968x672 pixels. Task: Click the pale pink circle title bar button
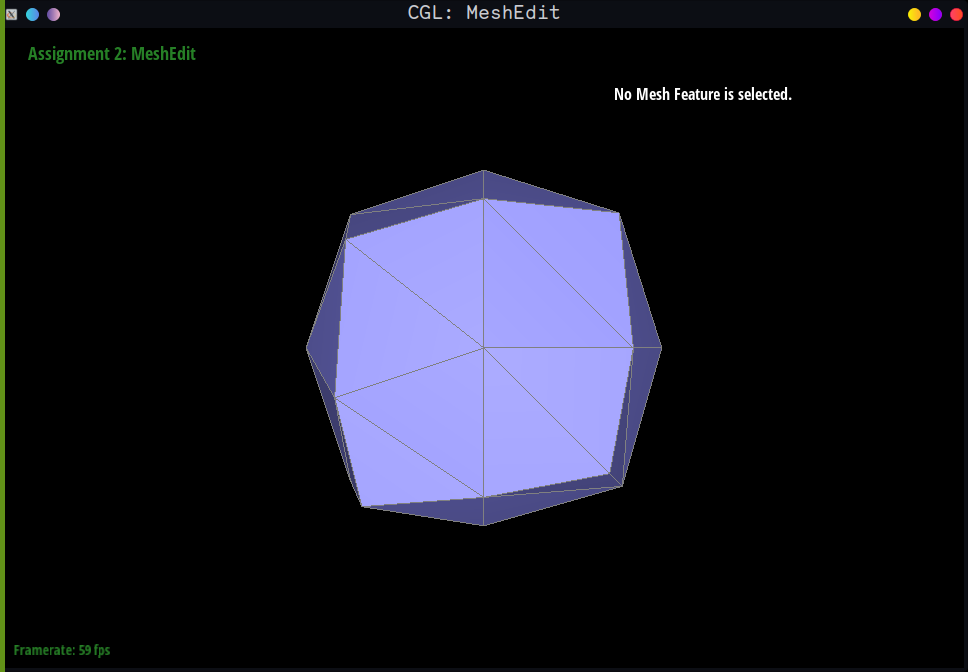(54, 14)
